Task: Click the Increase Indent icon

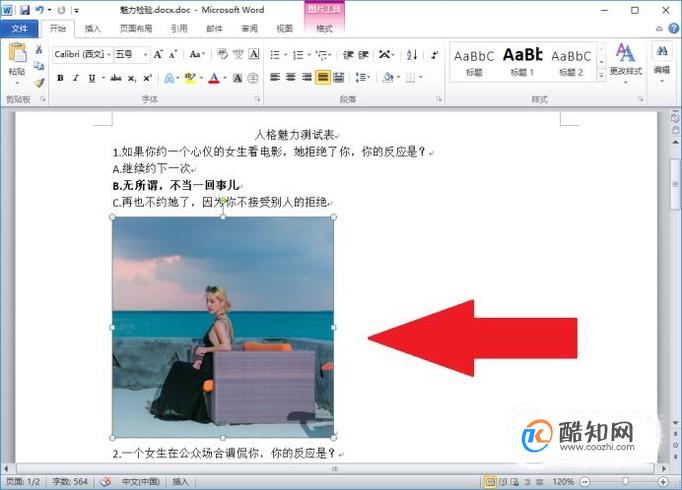Action: pyautogui.click(x=363, y=55)
